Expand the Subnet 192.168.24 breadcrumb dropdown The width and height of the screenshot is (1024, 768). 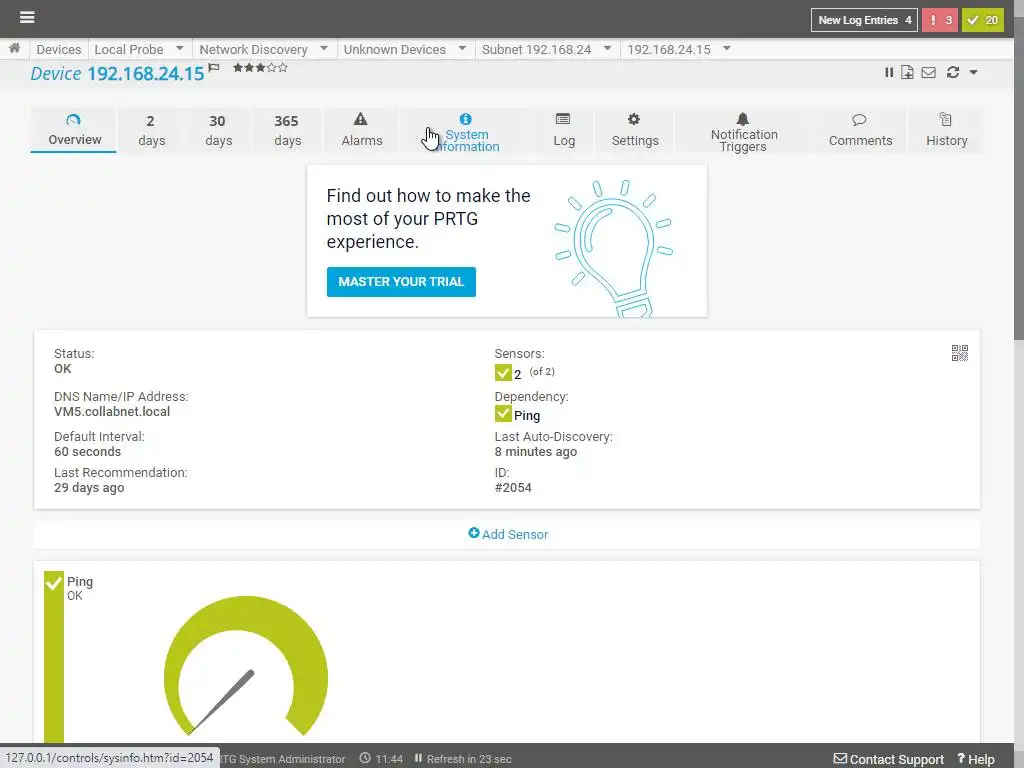click(607, 48)
